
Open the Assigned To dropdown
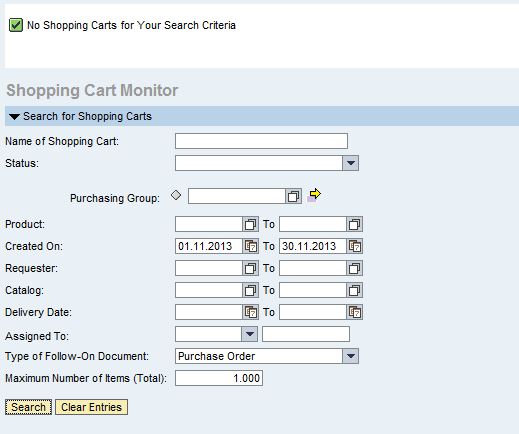point(250,334)
